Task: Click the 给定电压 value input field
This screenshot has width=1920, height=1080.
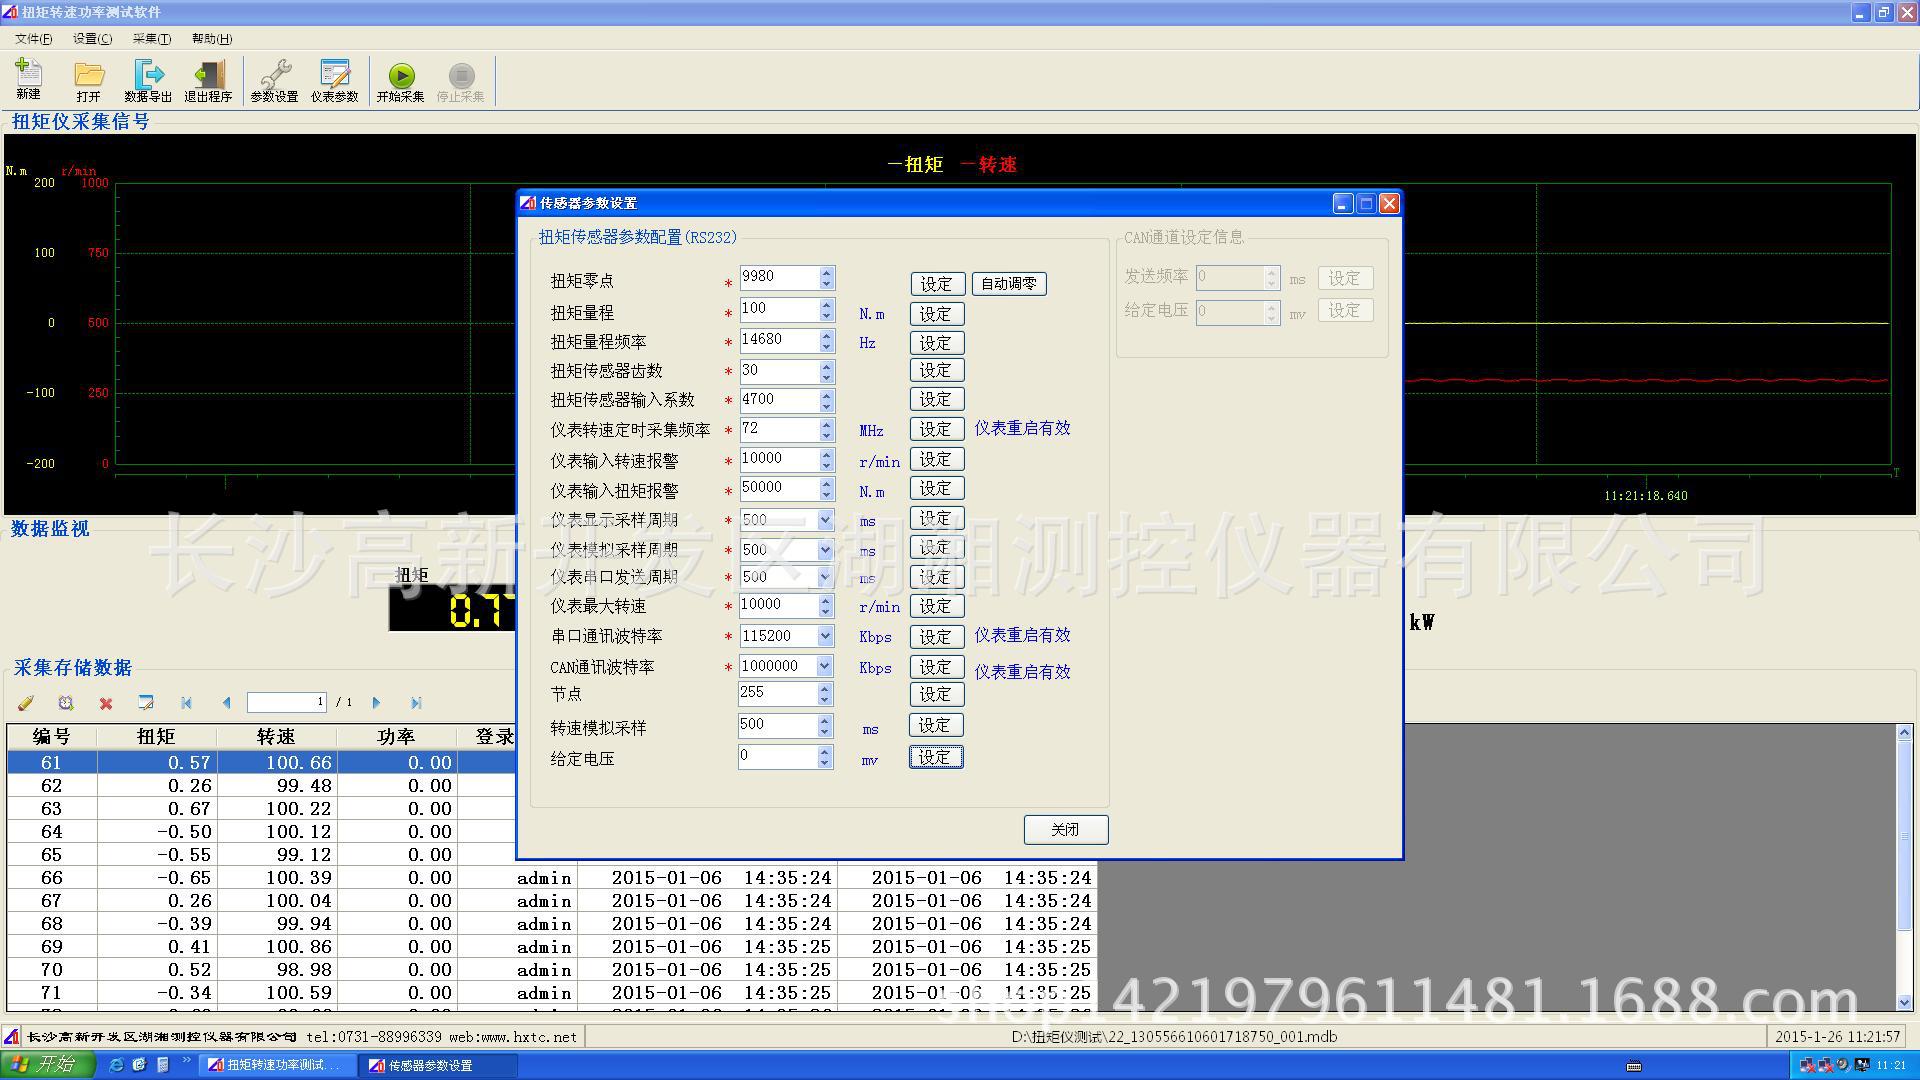Action: pos(777,756)
